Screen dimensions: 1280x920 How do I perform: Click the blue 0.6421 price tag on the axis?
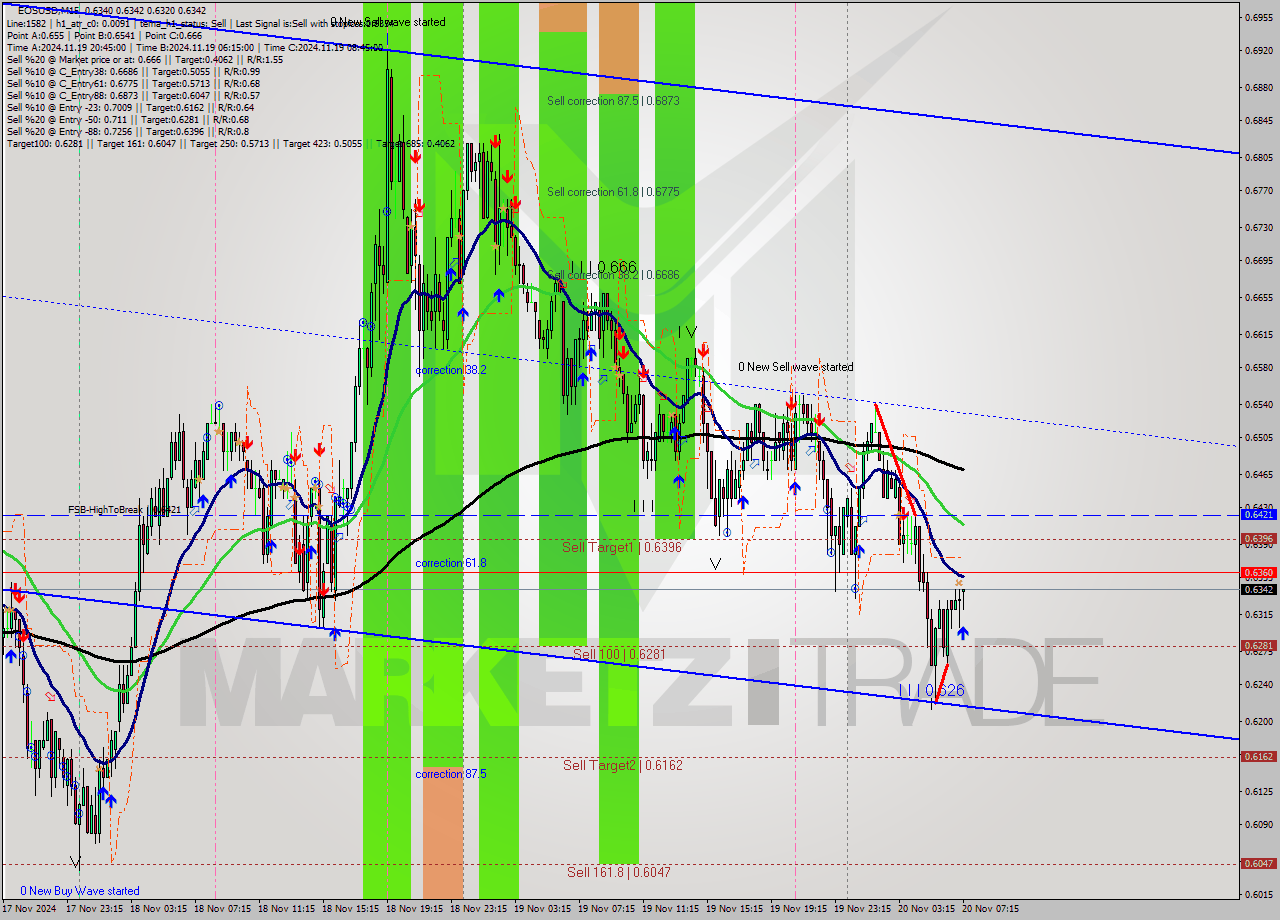pyautogui.click(x=1258, y=514)
